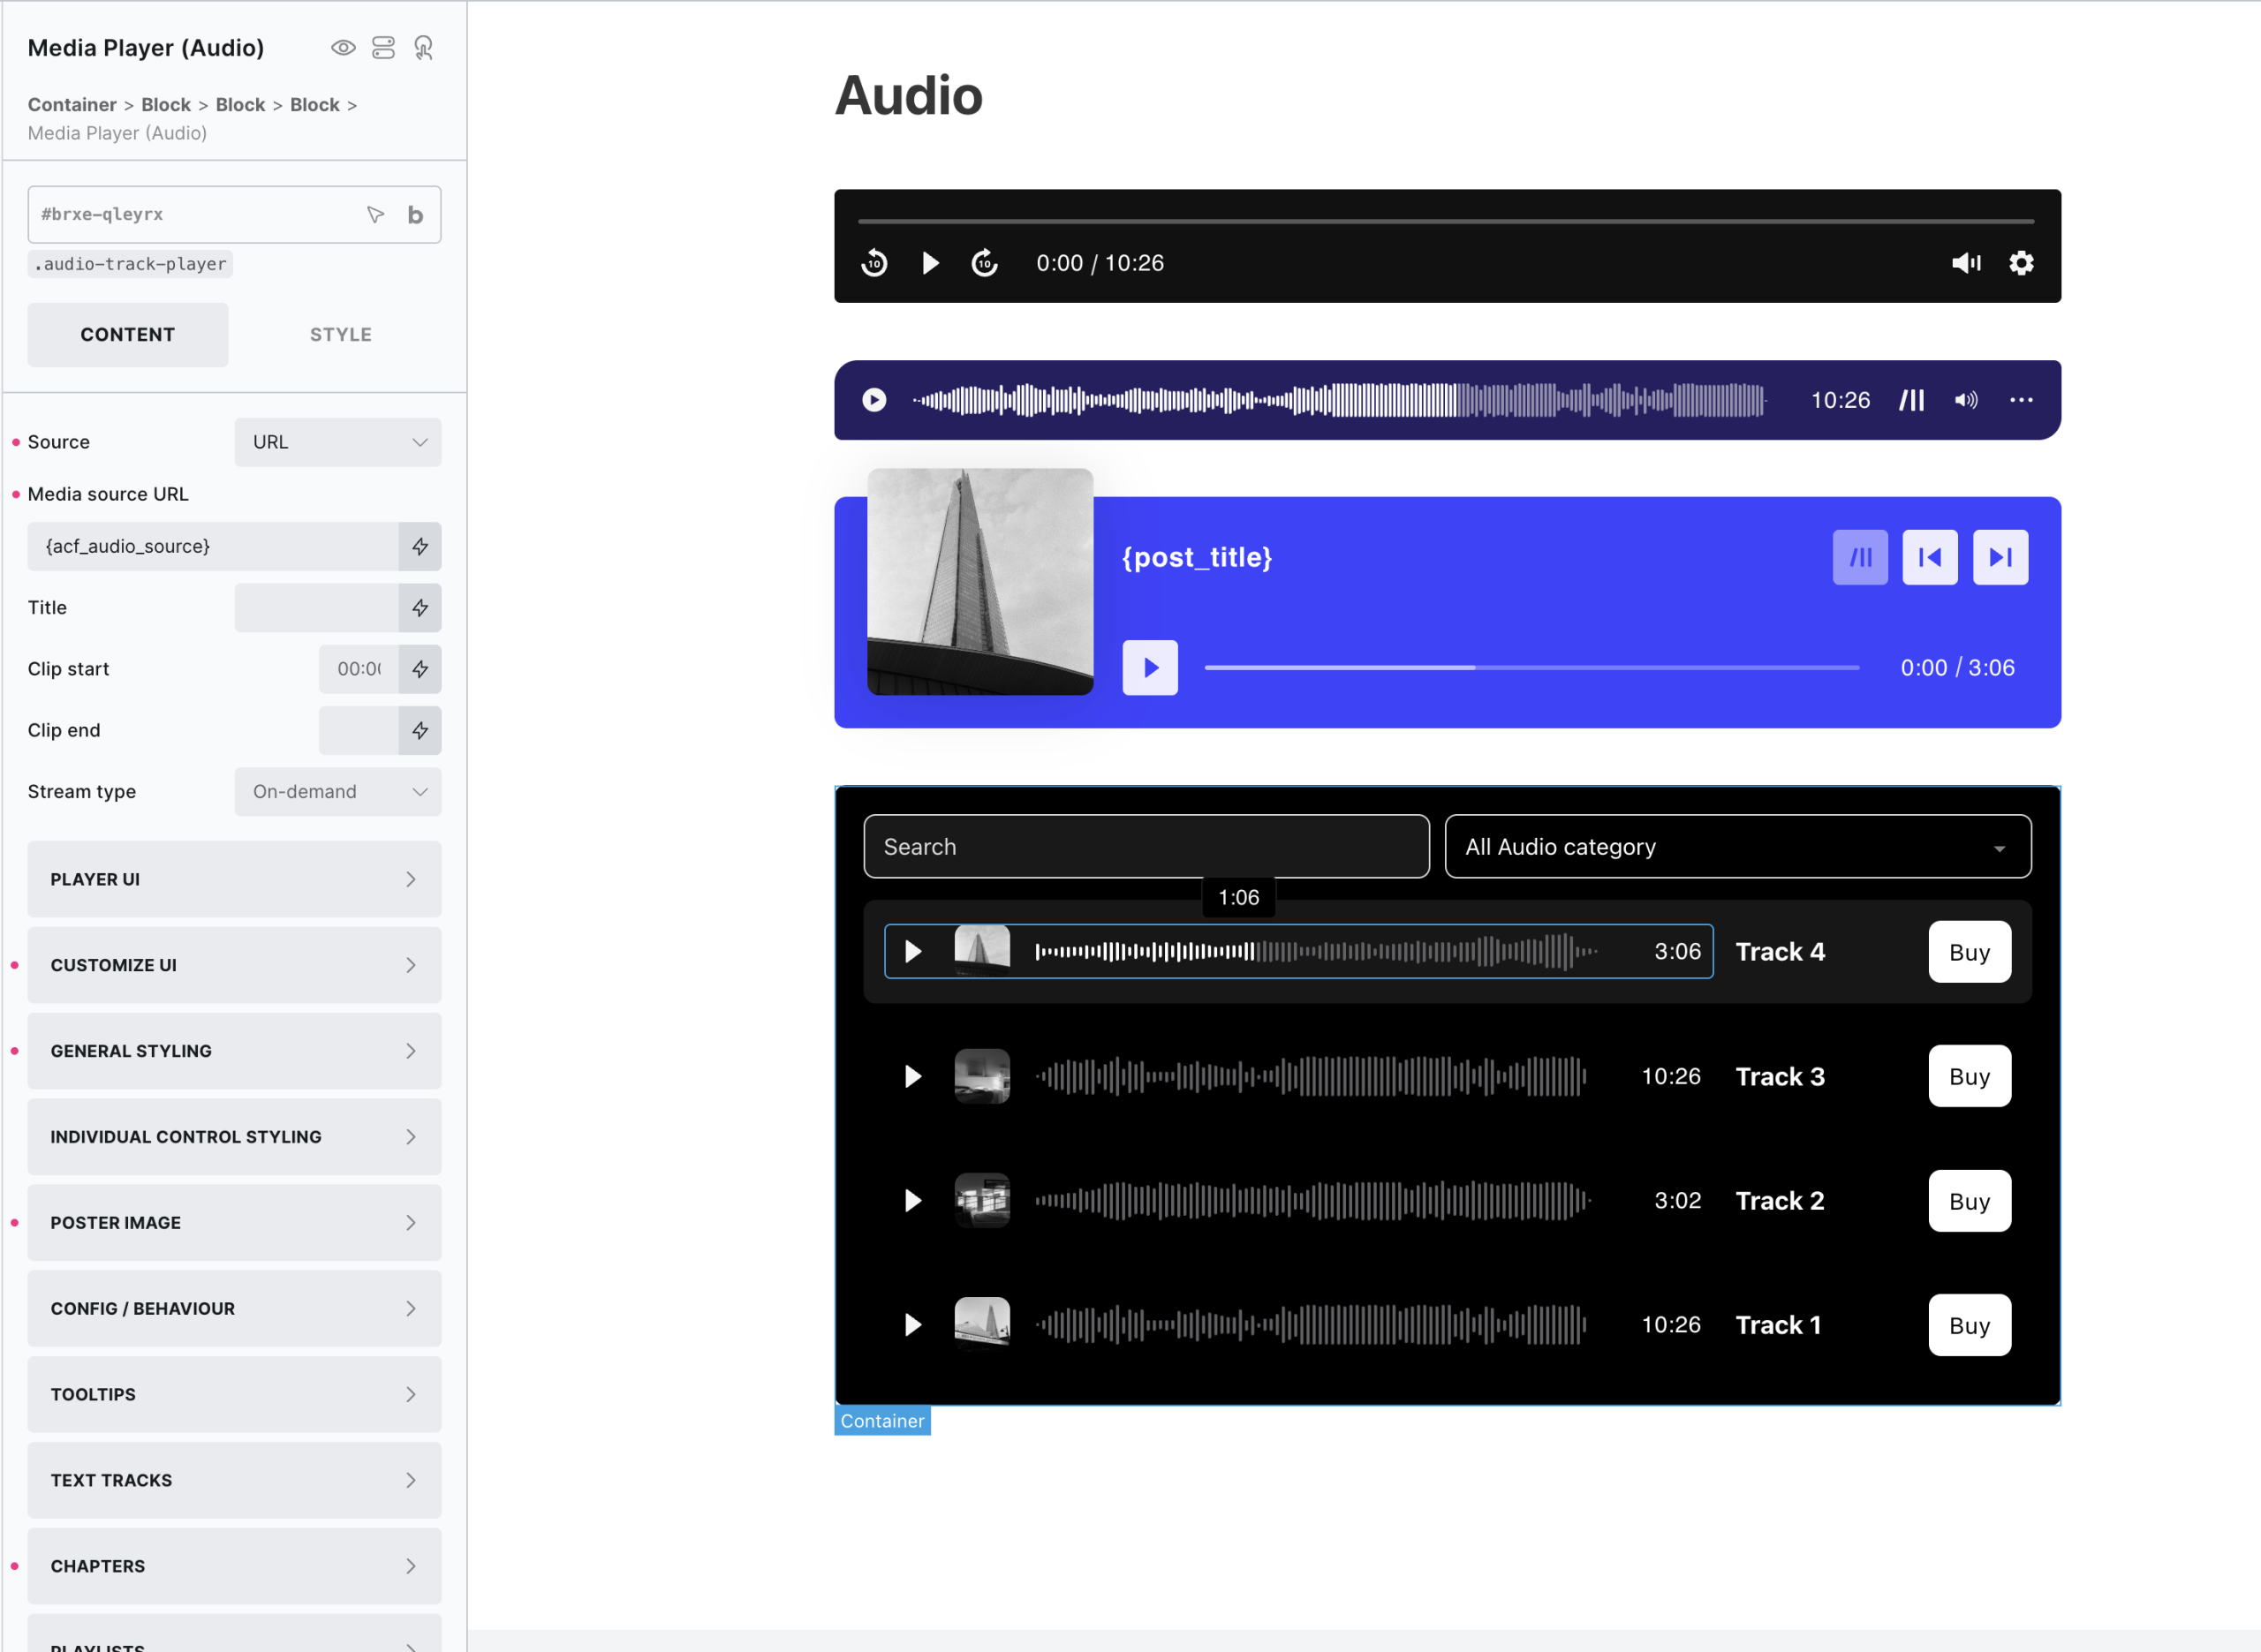Open the Source URL dropdown
2261x1652 pixels.
click(x=338, y=442)
